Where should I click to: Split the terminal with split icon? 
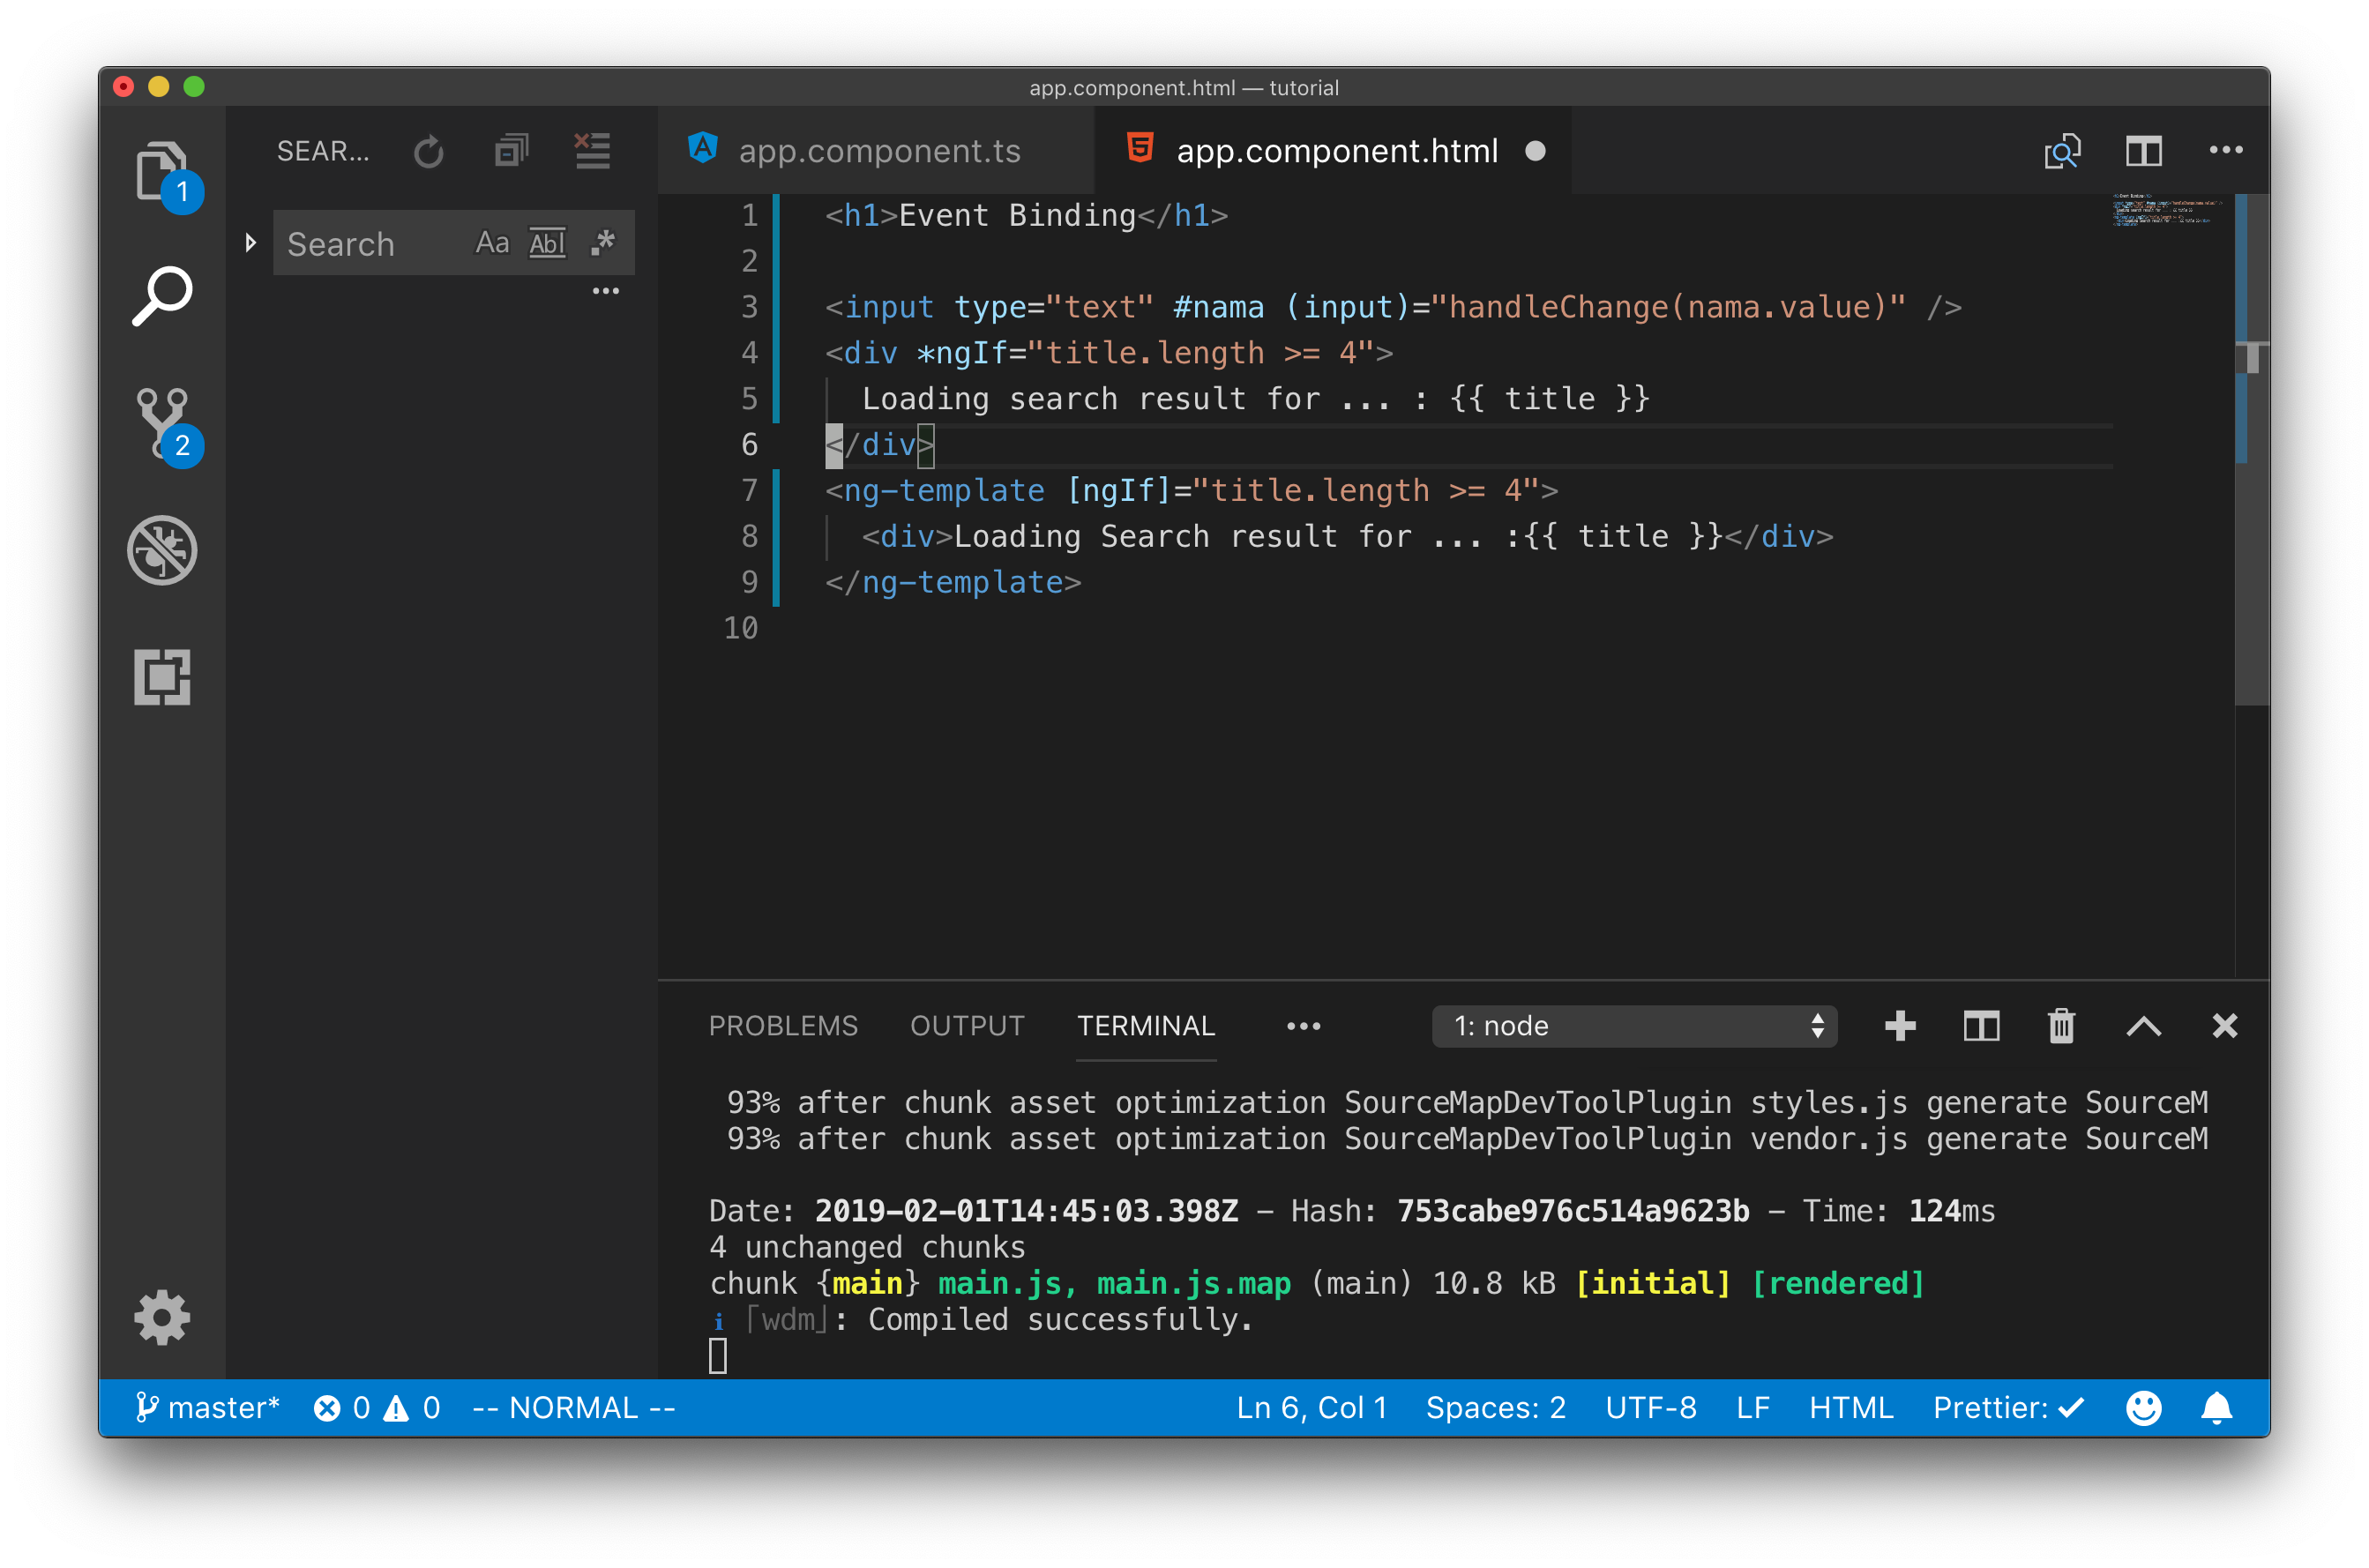pyautogui.click(x=1980, y=1025)
